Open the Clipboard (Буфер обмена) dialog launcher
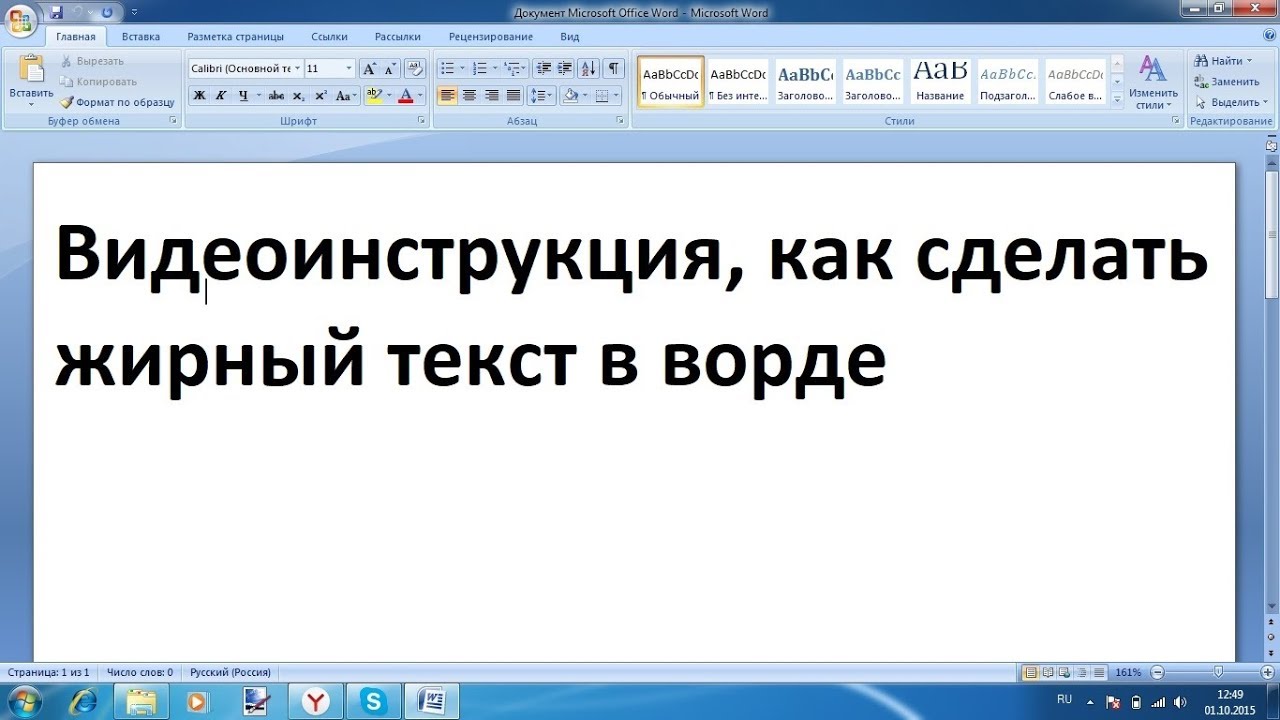This screenshot has height=720, width=1280. click(x=173, y=121)
